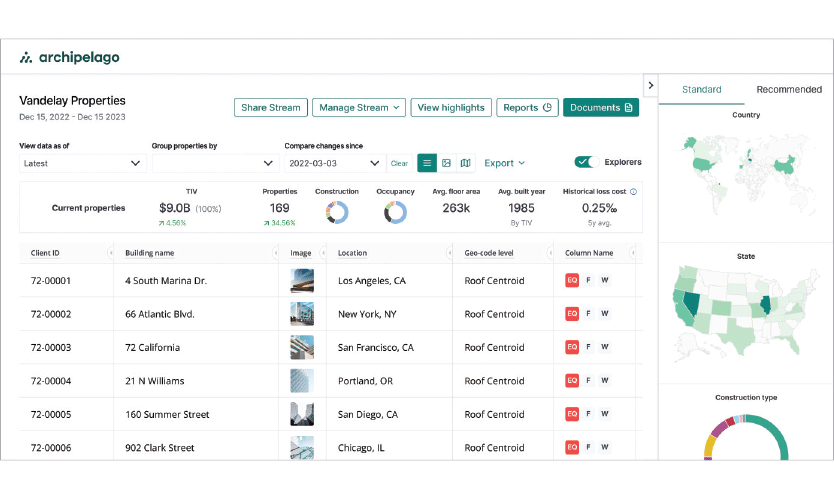This screenshot has height=500, width=834.
Task: Click F badge in row 72-00005
Action: click(588, 414)
